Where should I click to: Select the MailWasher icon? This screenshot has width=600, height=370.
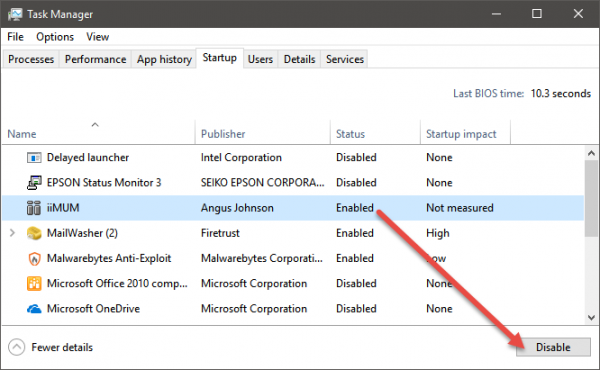point(34,233)
